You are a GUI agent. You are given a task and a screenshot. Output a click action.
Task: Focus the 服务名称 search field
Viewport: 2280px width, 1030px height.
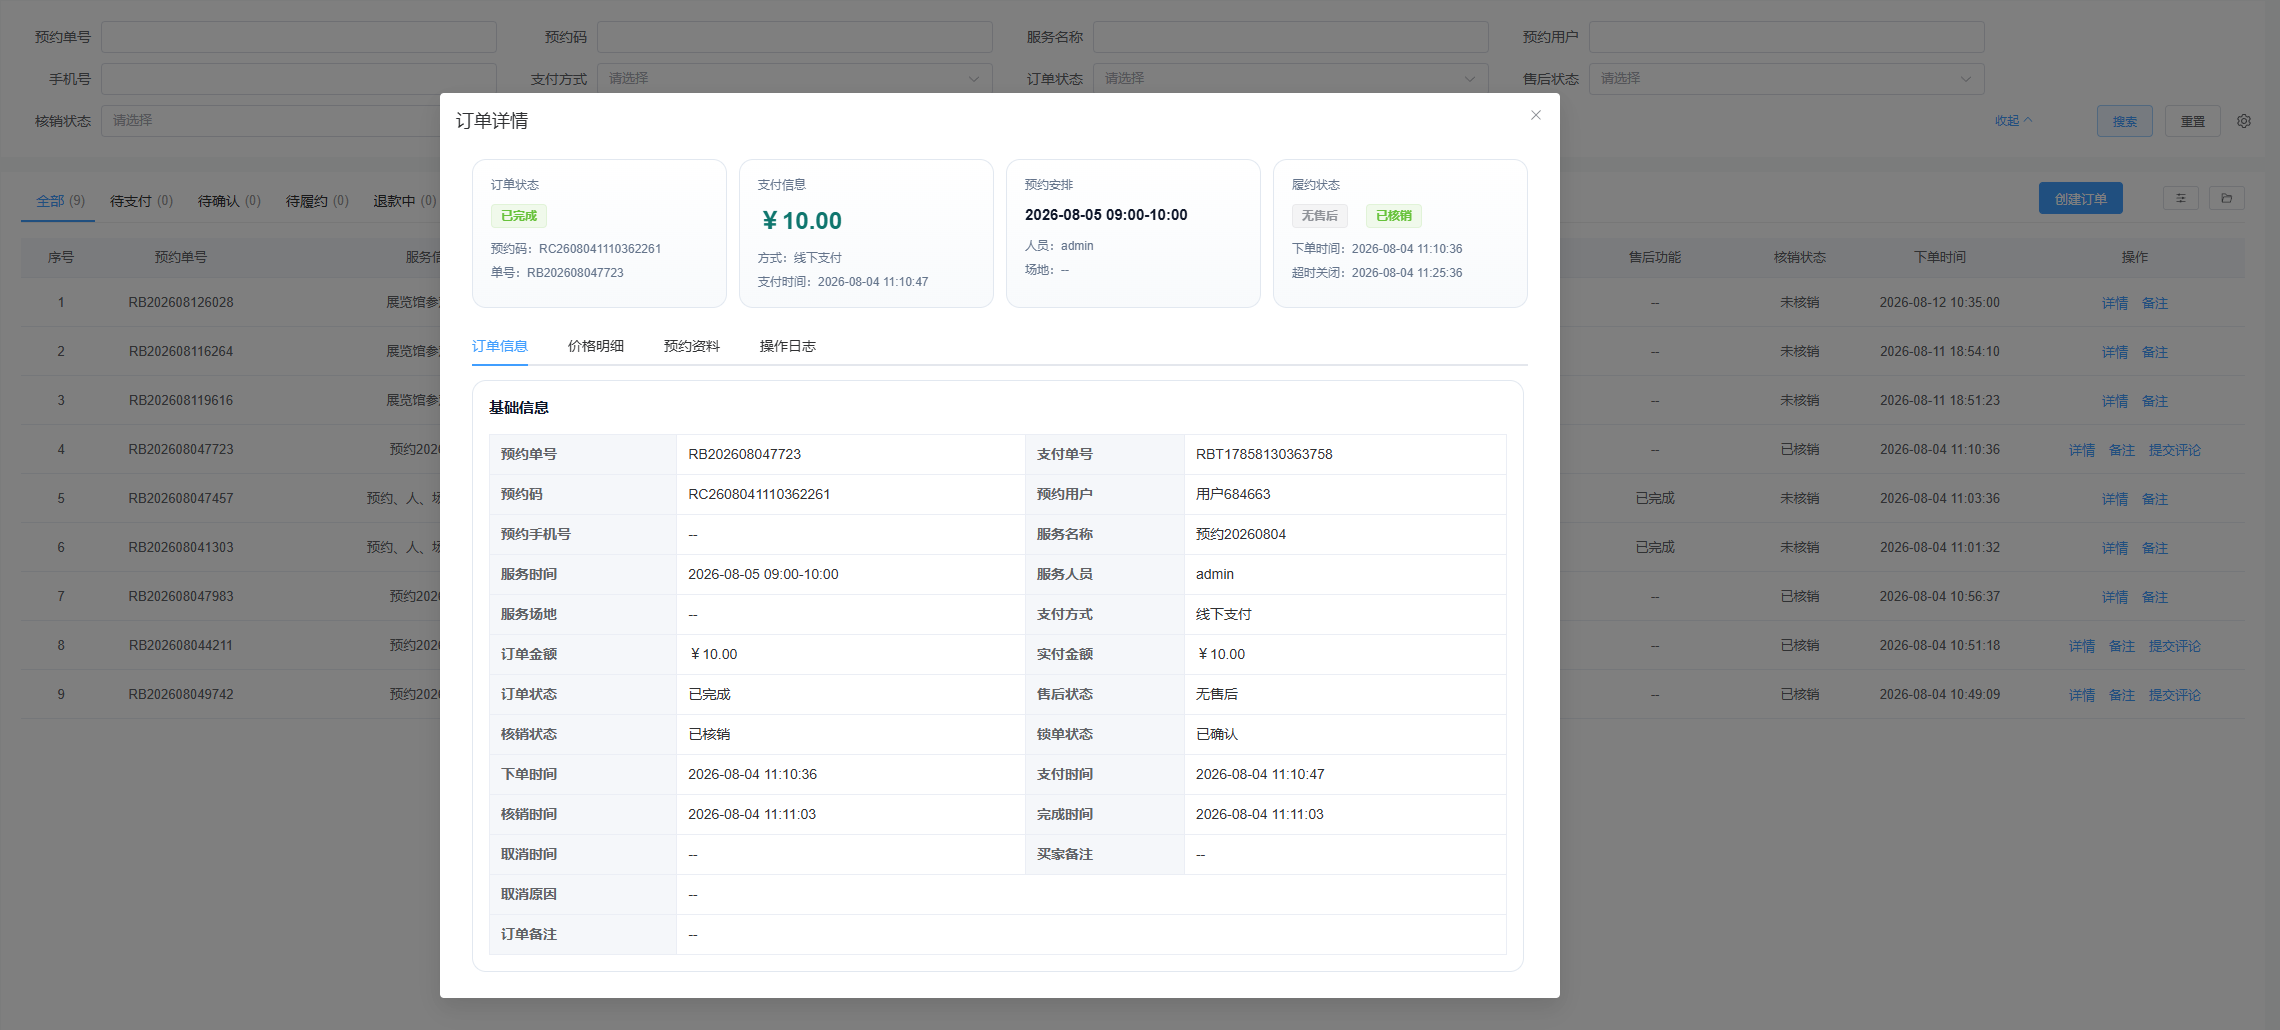click(x=1290, y=37)
